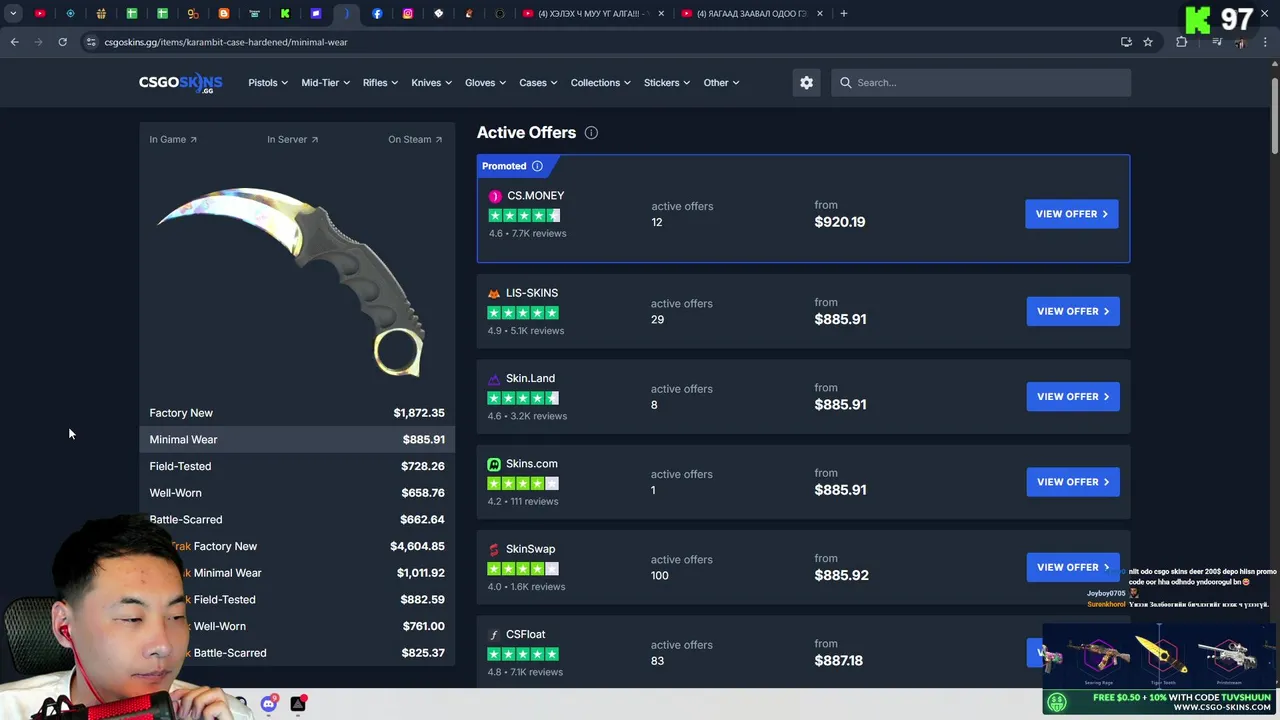Select StatTrak Battle-Scarred $825.37 row
Viewport: 1280px width, 720px height.
click(x=297, y=653)
